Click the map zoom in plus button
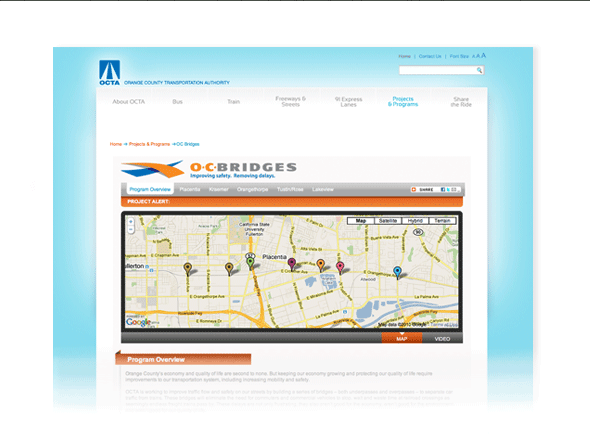Screen dimensions: 590x434 coord(131,222)
